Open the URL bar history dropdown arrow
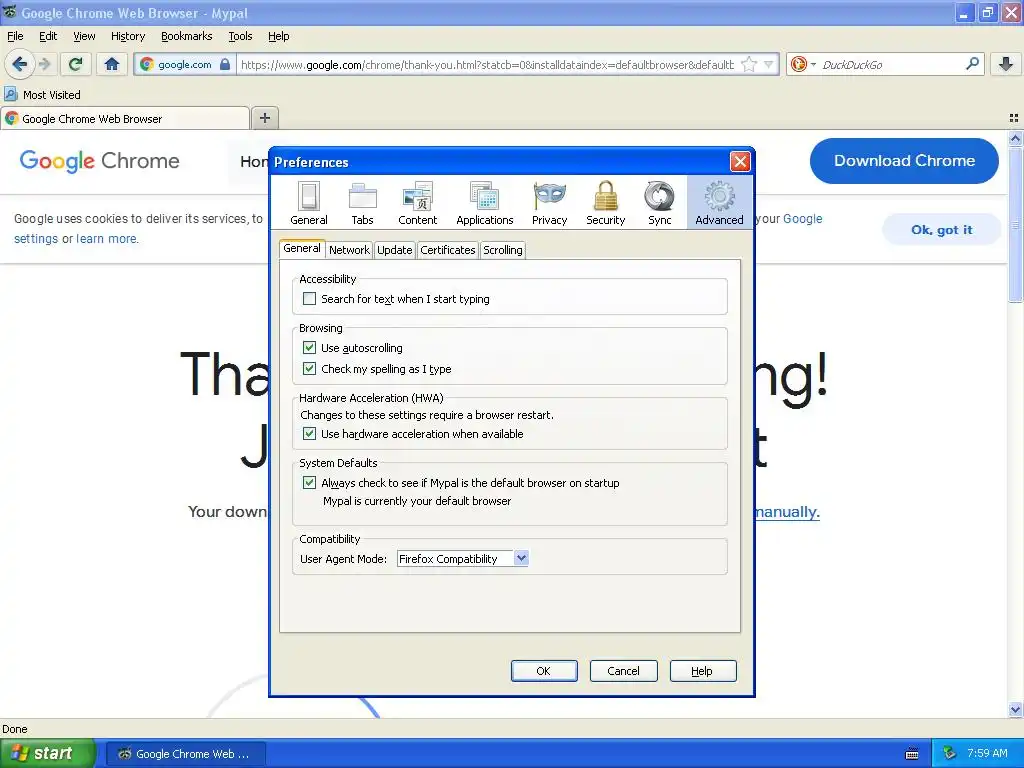 pyautogui.click(x=769, y=64)
